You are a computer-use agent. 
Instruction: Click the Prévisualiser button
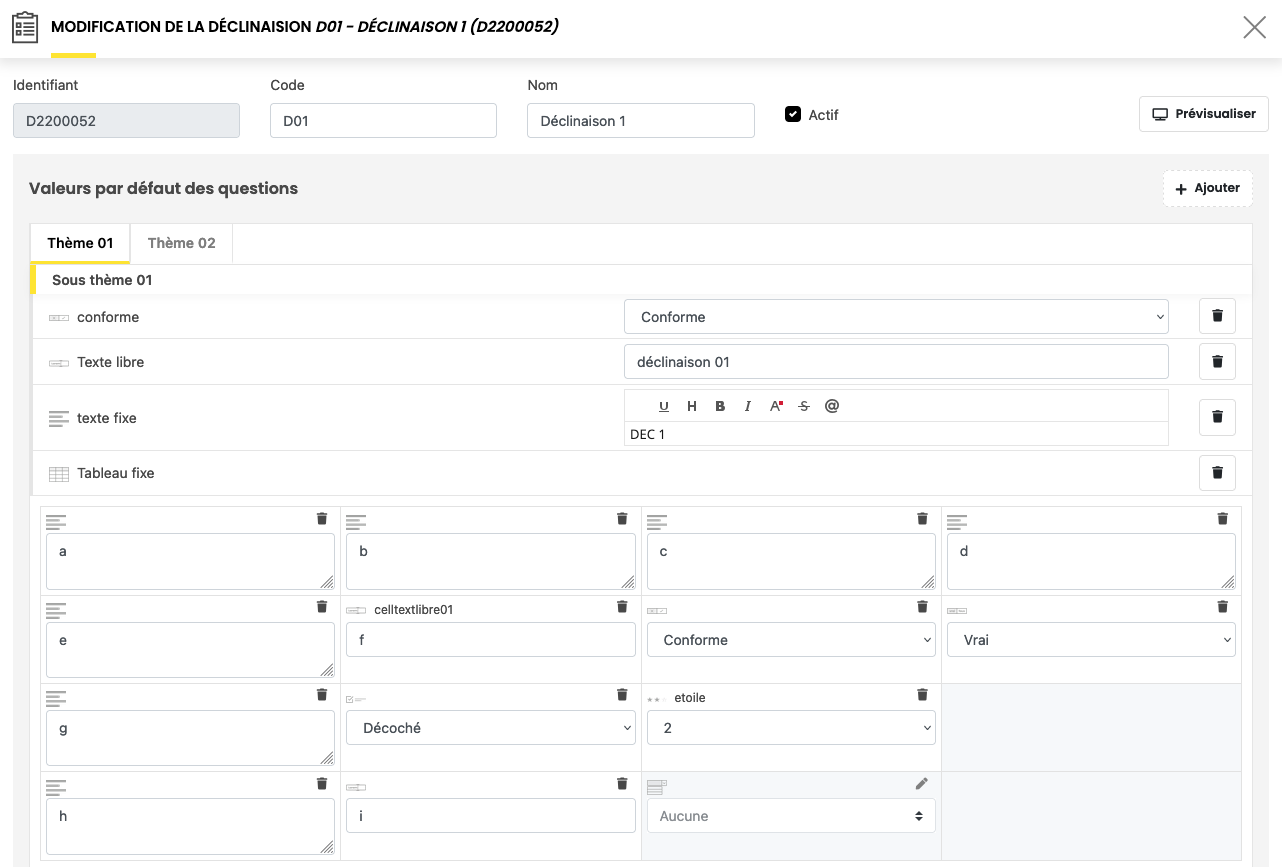1204,114
